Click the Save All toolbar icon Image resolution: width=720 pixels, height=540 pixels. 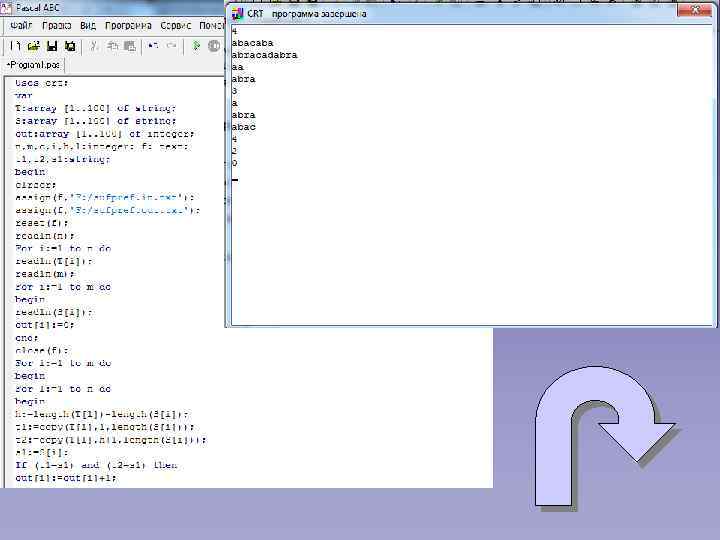70,46
